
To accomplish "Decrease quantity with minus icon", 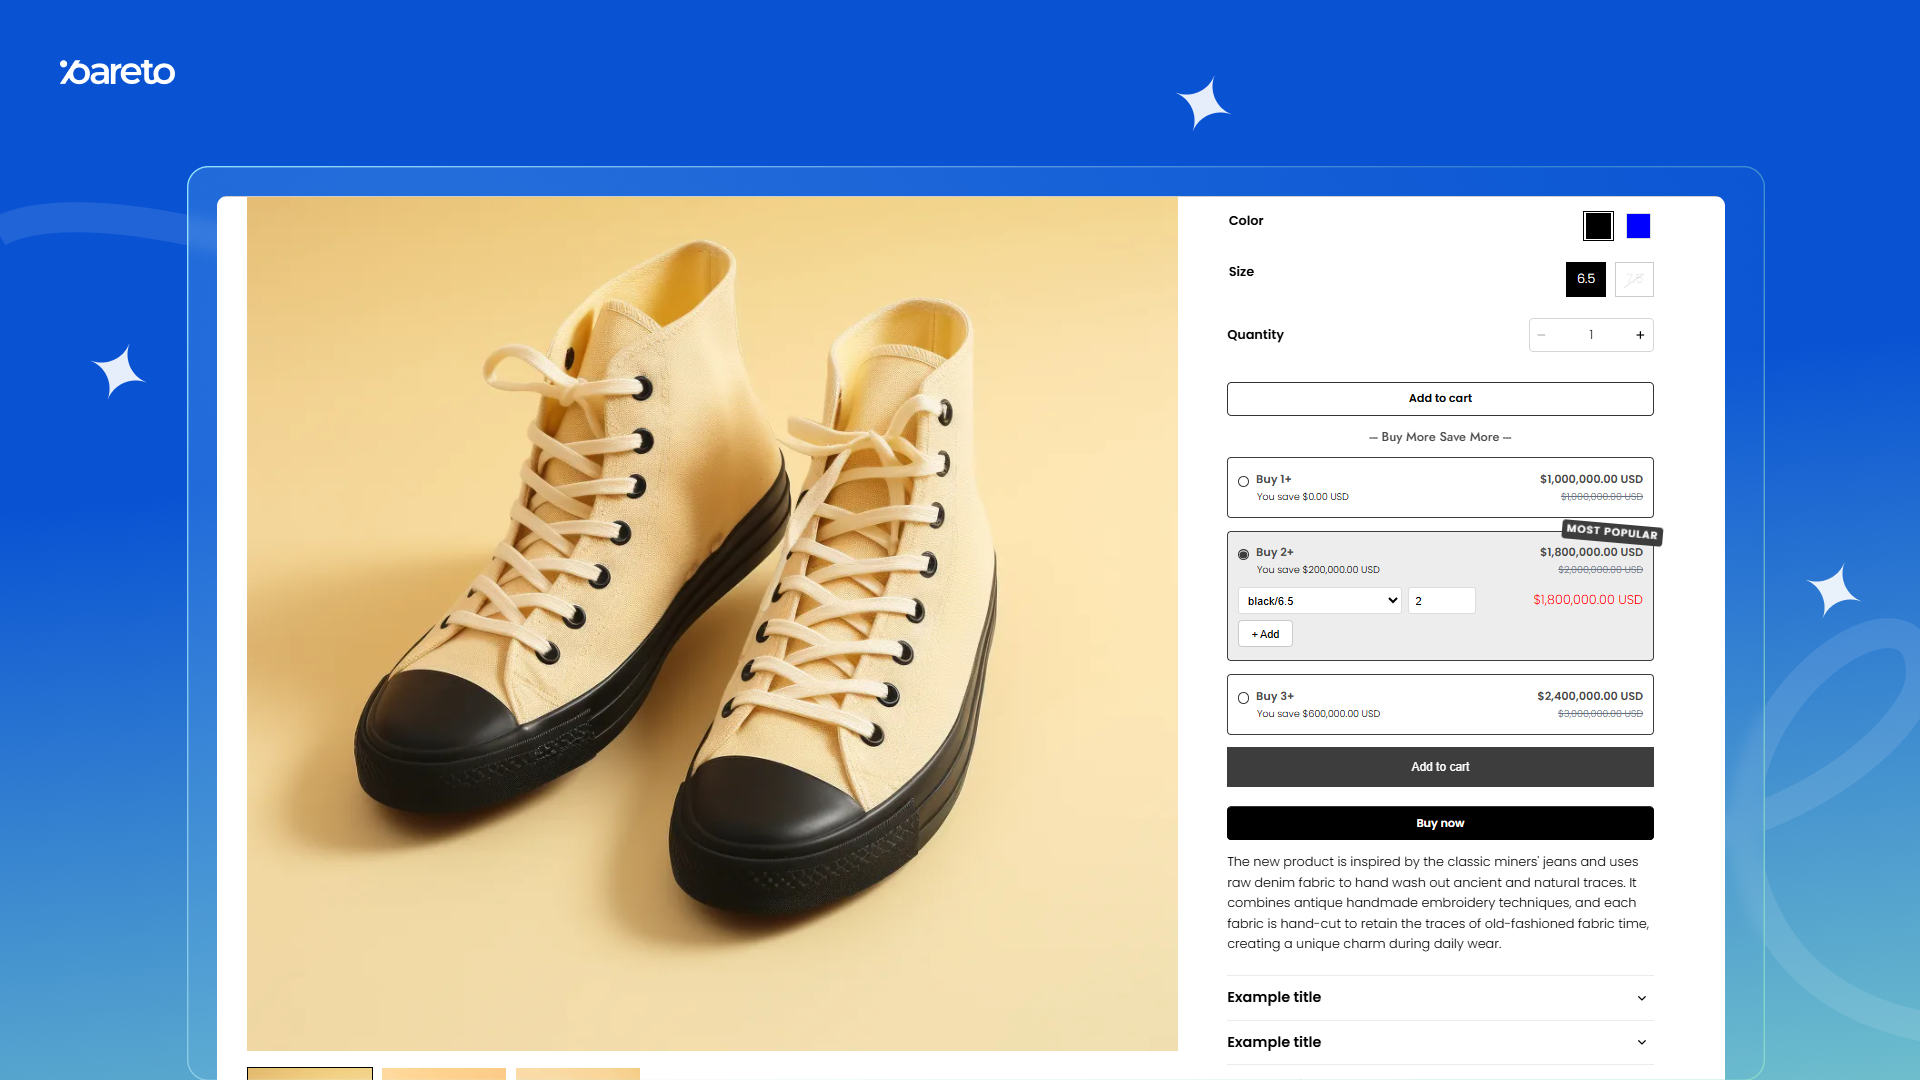I will (x=1542, y=335).
